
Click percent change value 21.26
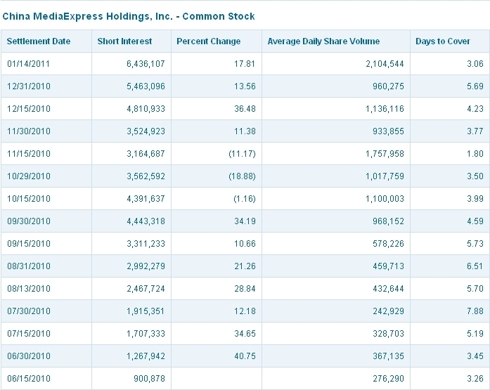245,266
